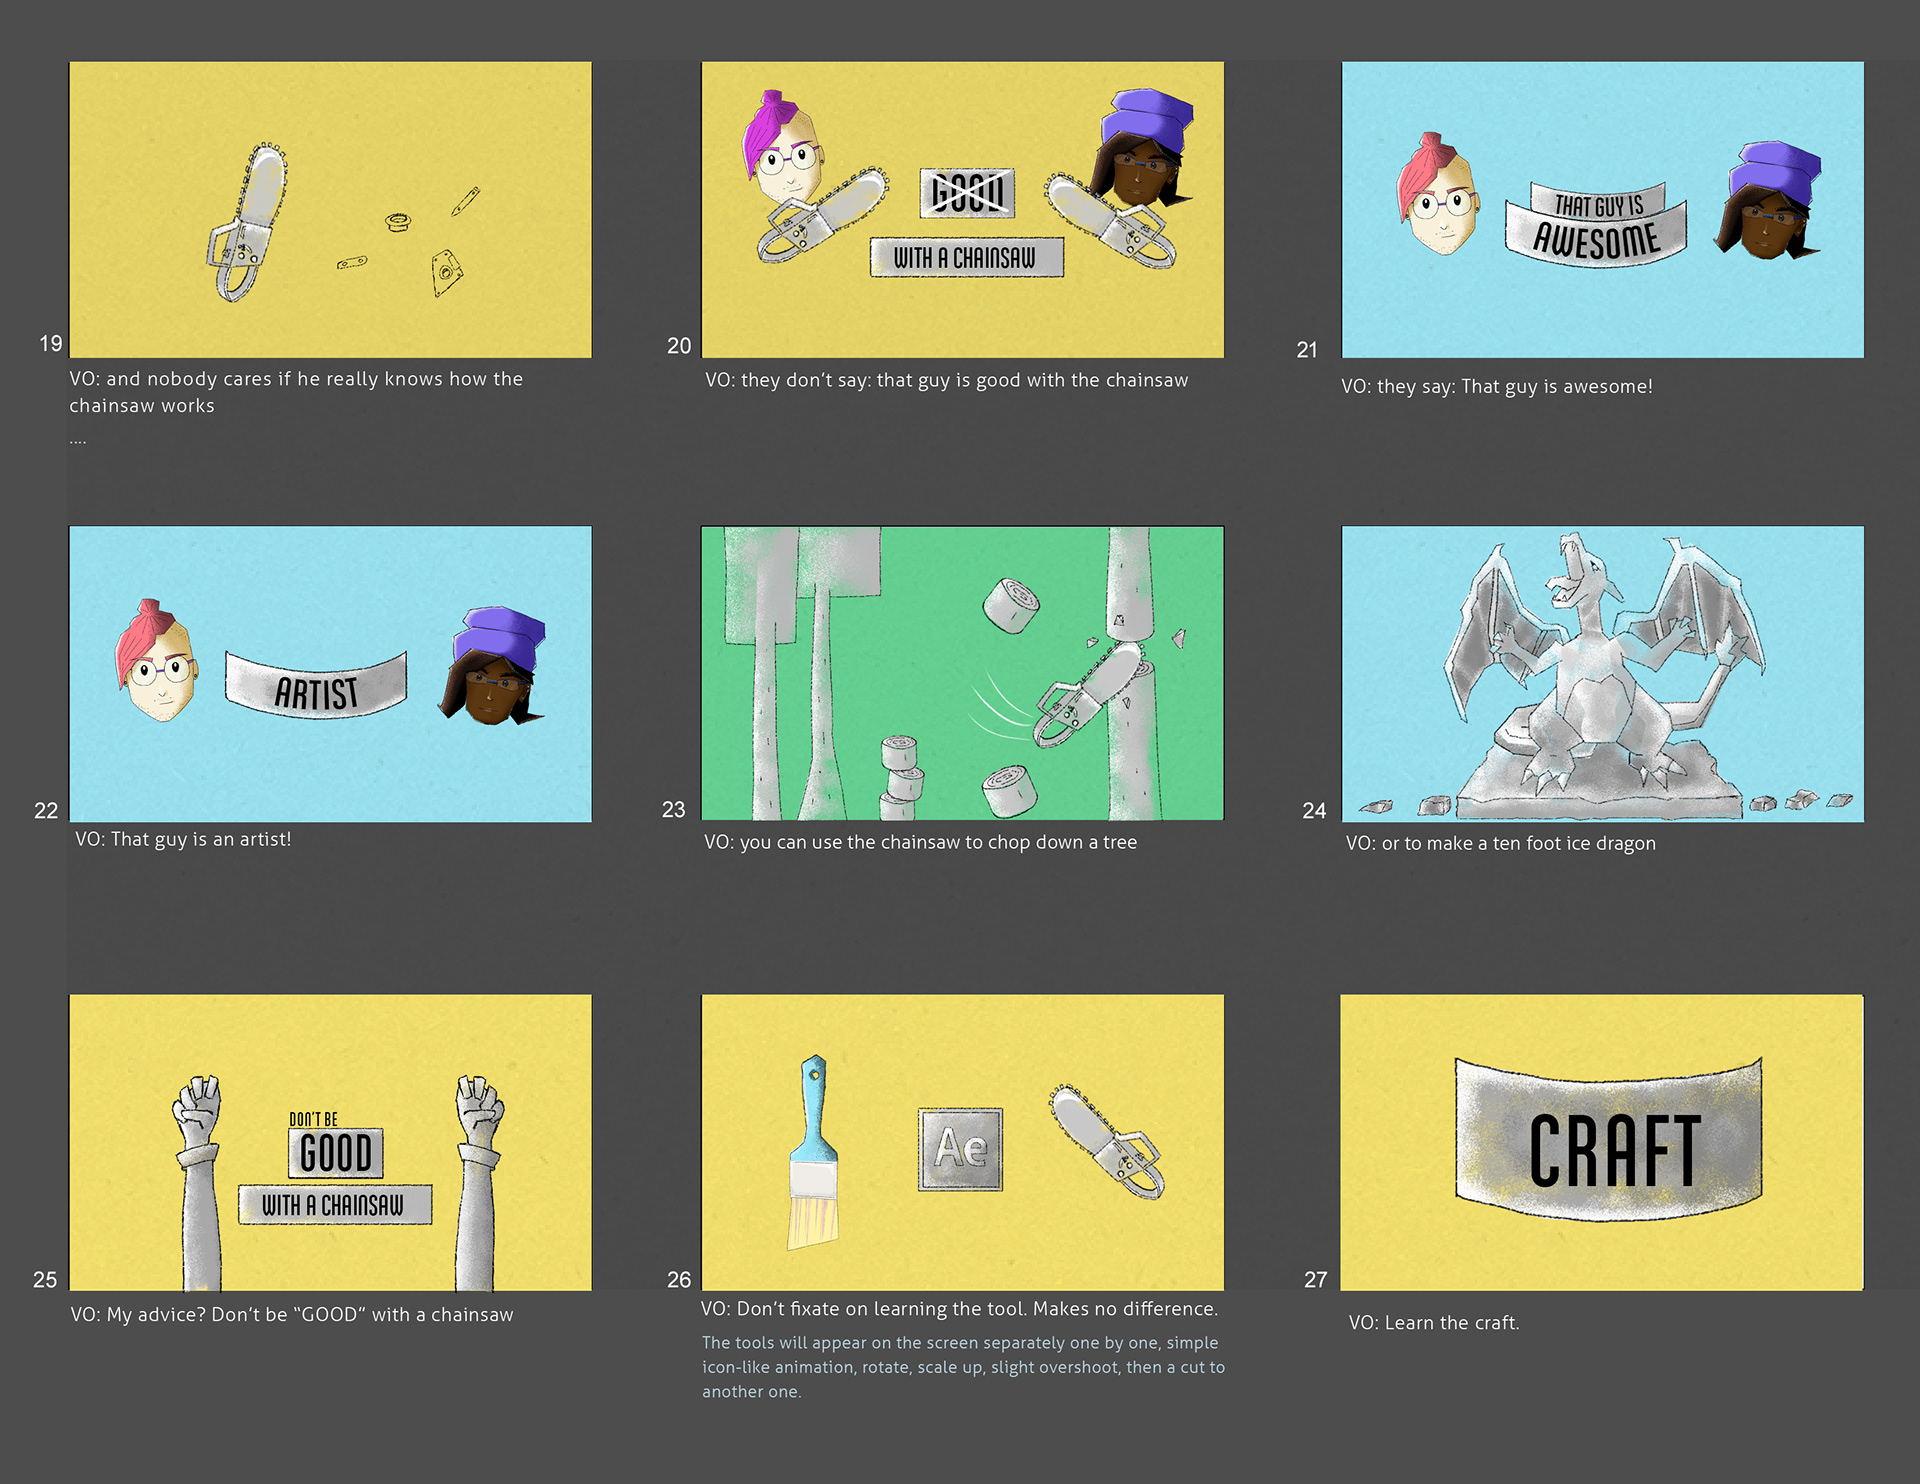
Task: Click caption 'they don't say: that guy is good'
Action: coord(946,380)
